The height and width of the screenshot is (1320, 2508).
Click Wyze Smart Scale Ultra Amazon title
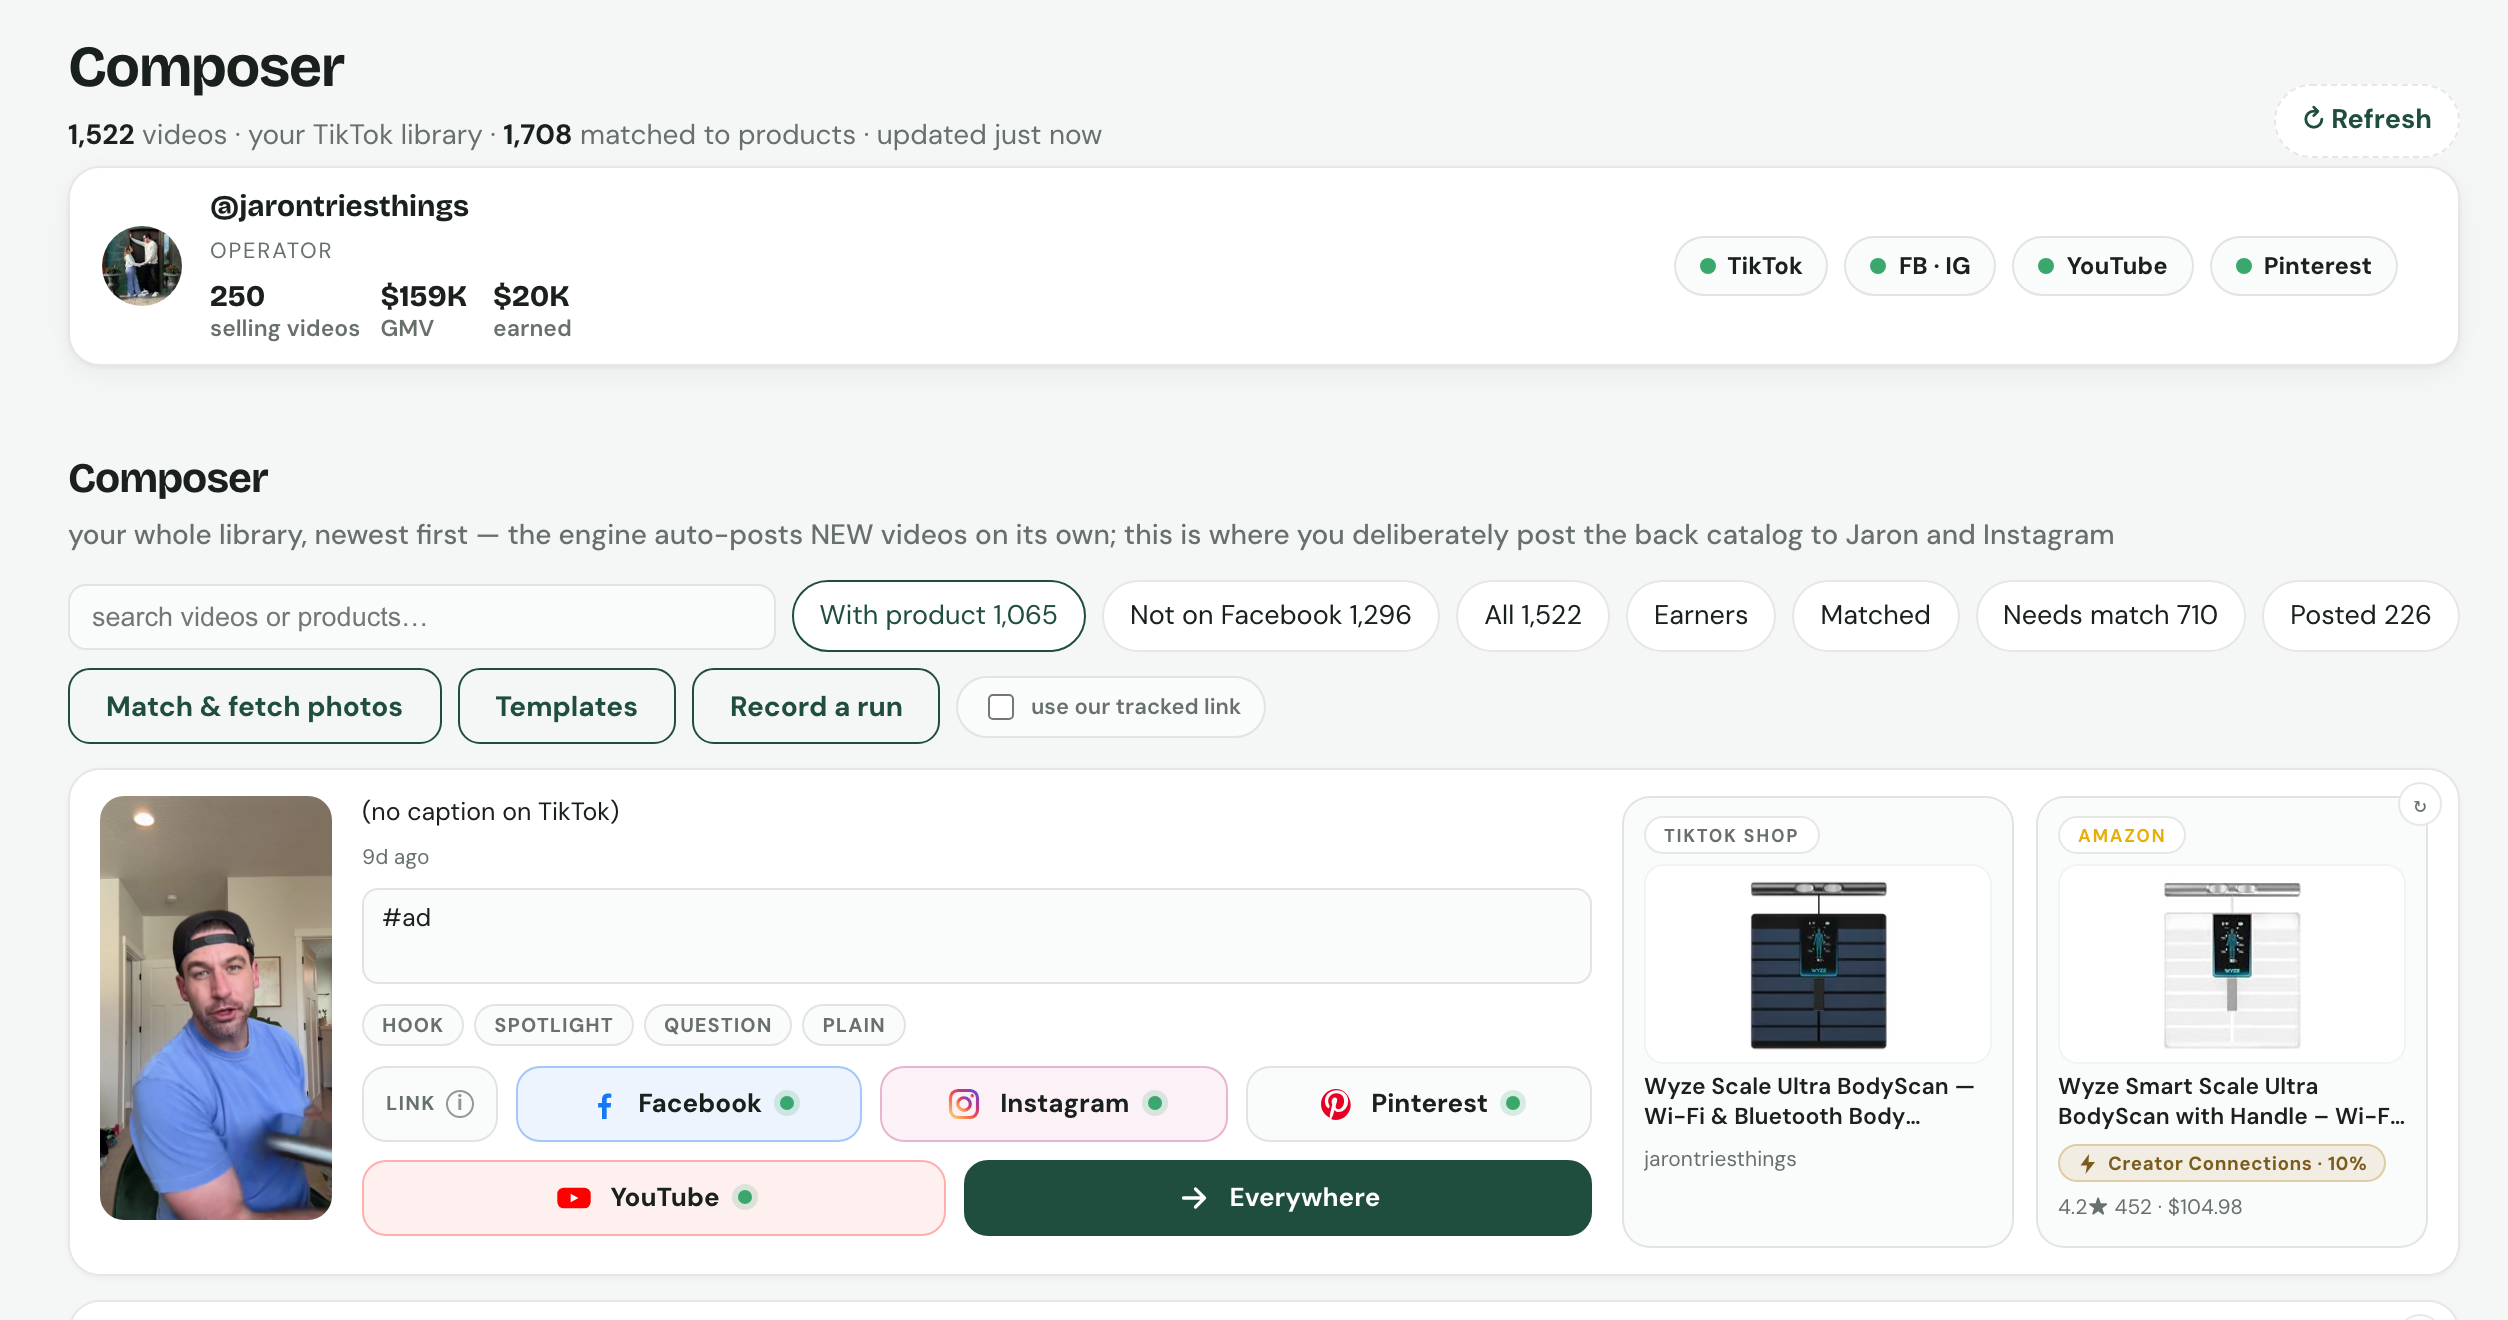coord(2232,1101)
